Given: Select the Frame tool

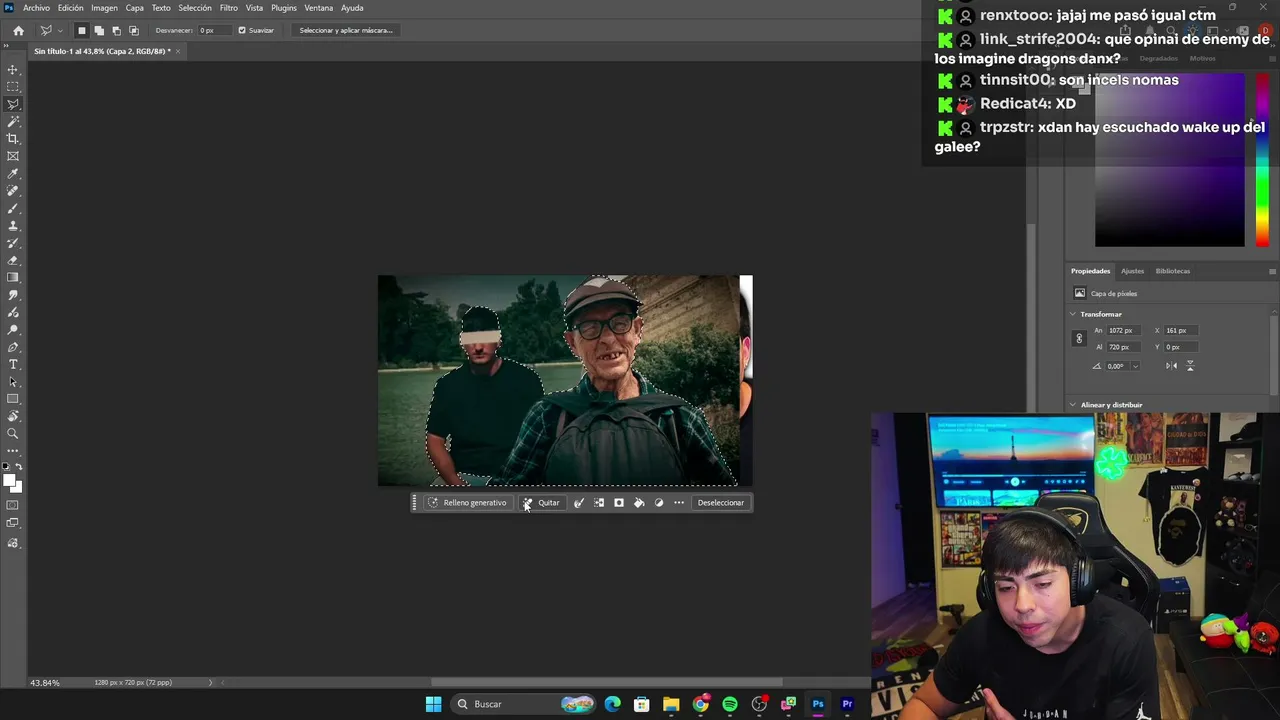Looking at the screenshot, I should [x=13, y=156].
